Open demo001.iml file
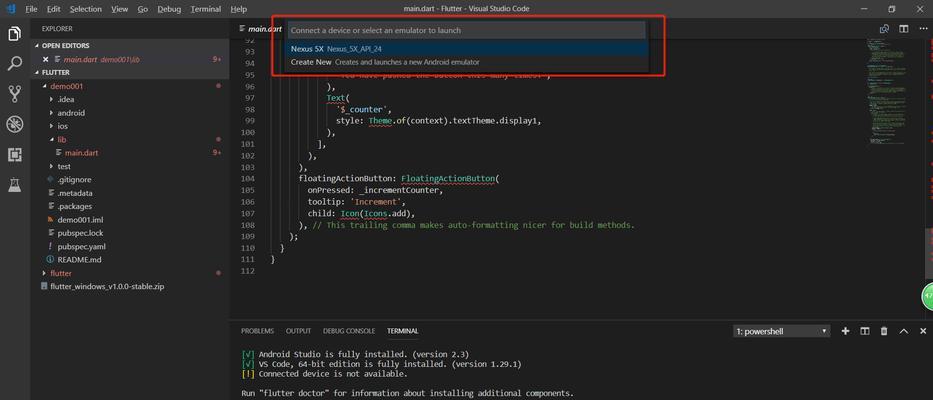 [x=82, y=220]
